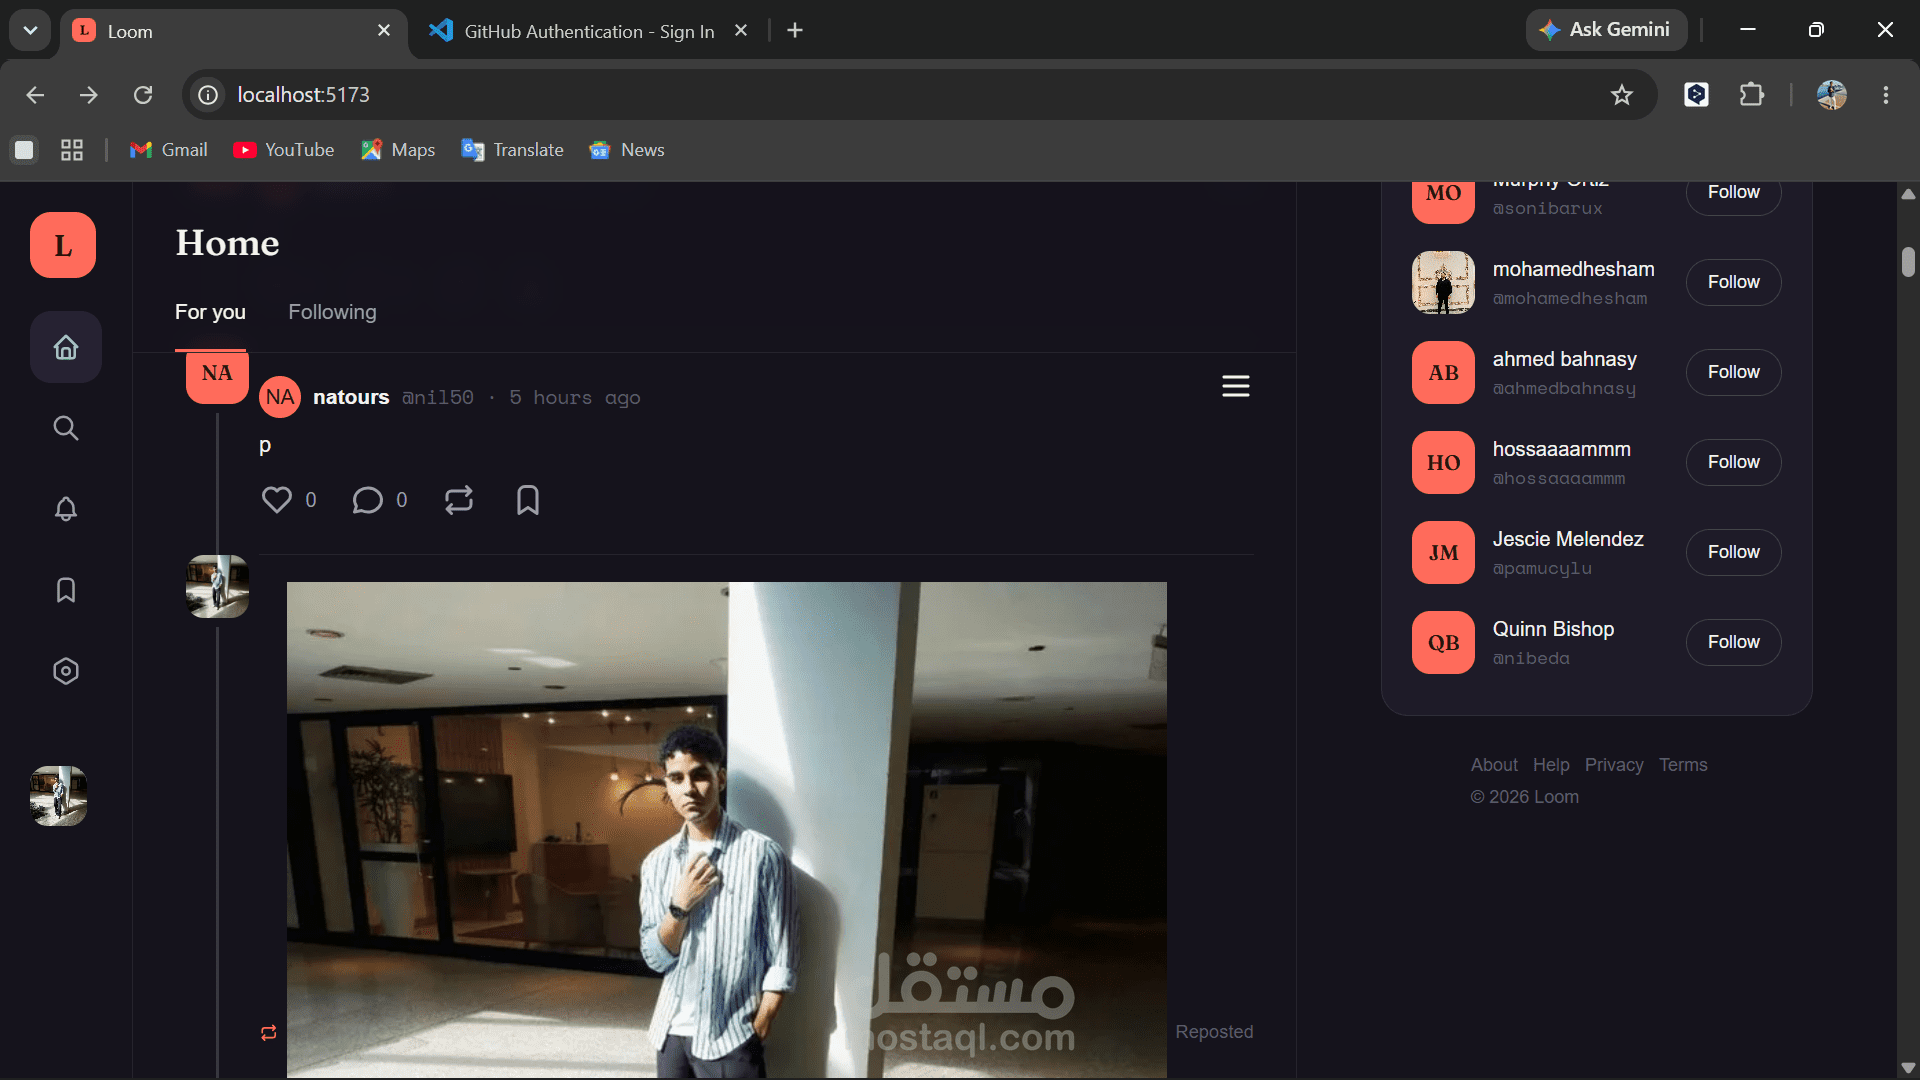Open the apps grid bookmark icon

[x=72, y=150]
